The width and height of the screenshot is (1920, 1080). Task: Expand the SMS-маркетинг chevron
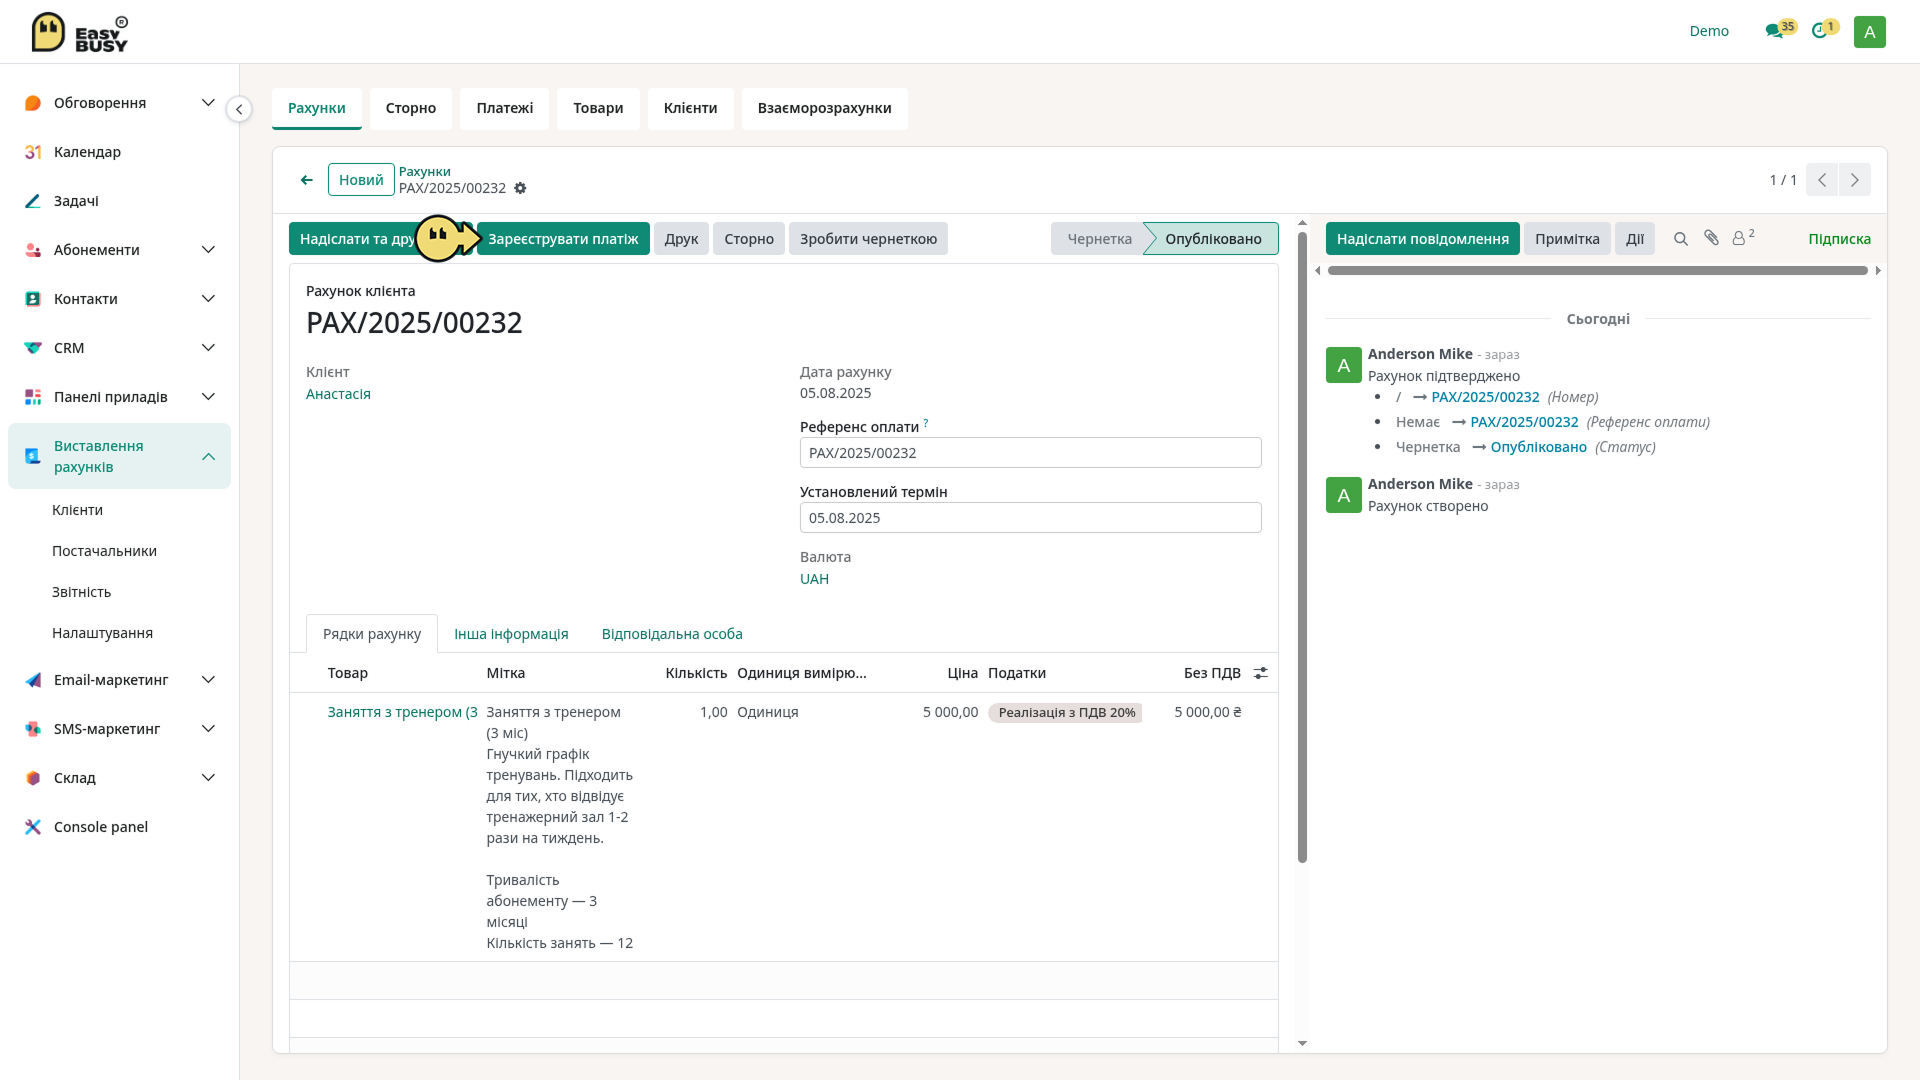tap(208, 729)
